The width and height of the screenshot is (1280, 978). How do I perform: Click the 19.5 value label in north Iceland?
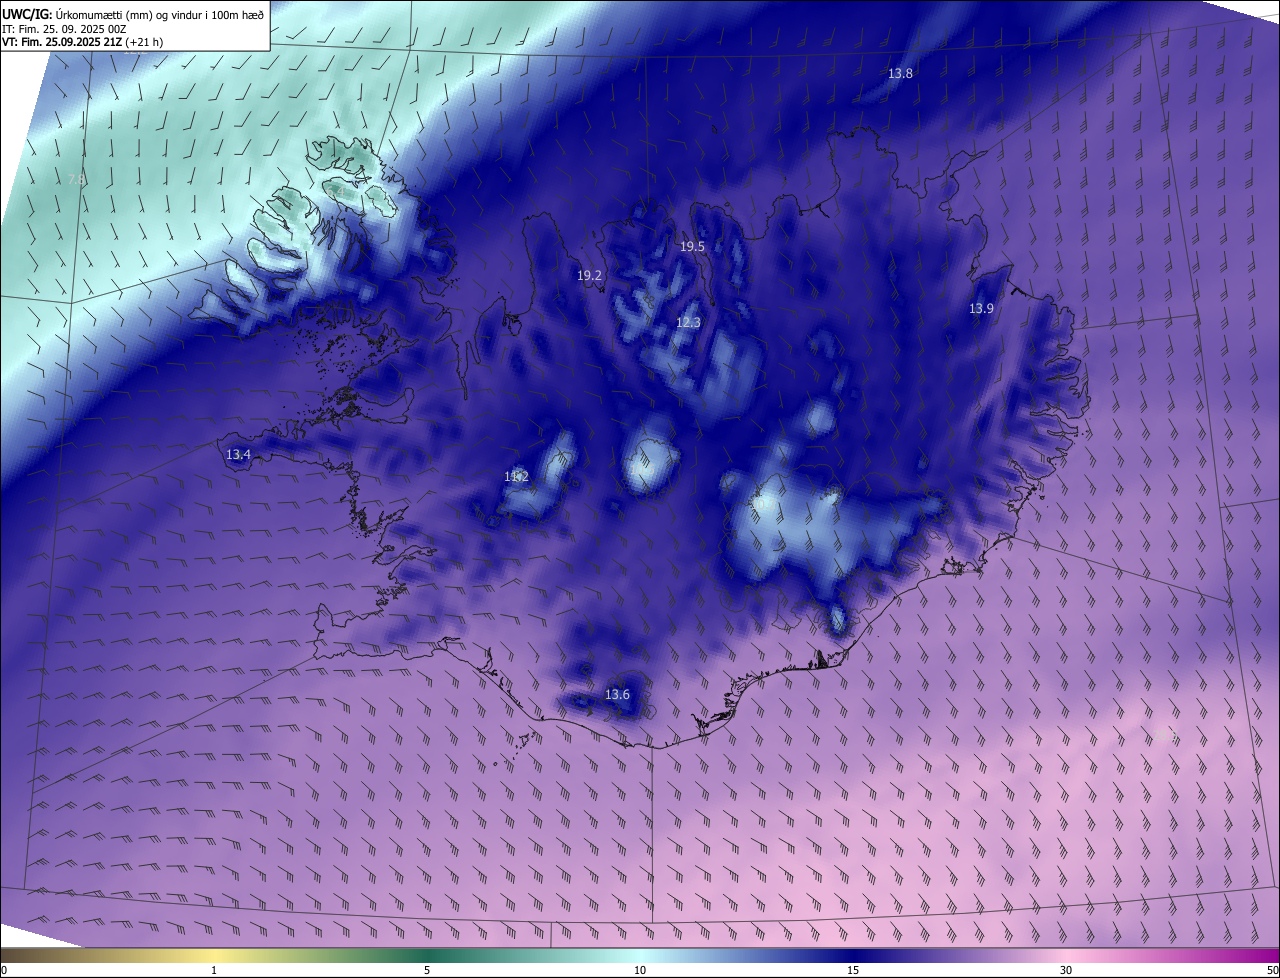click(692, 247)
